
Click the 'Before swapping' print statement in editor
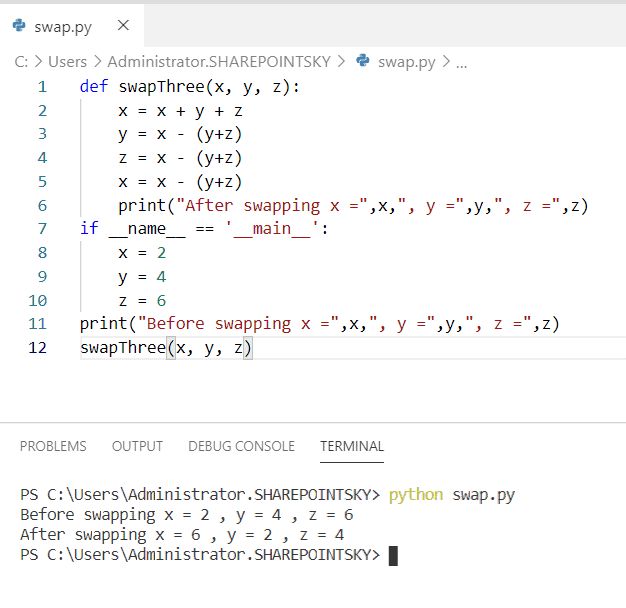[319, 324]
